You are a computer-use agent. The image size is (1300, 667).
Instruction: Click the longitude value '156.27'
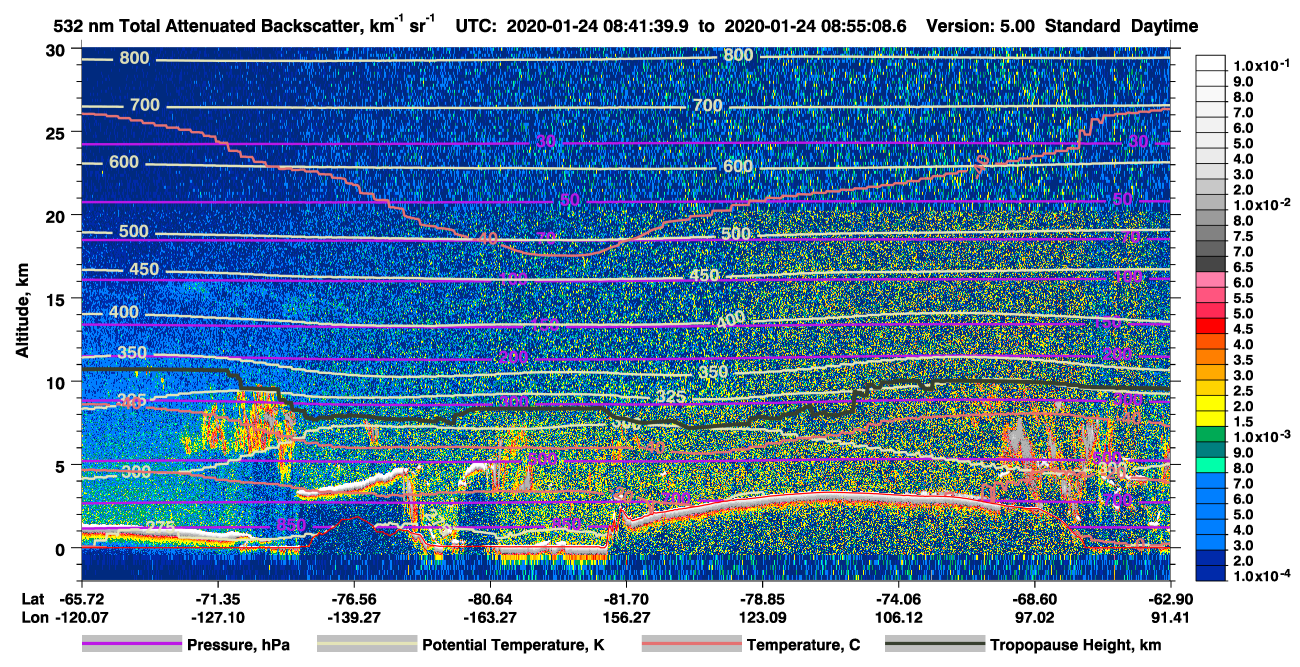[x=626, y=617]
